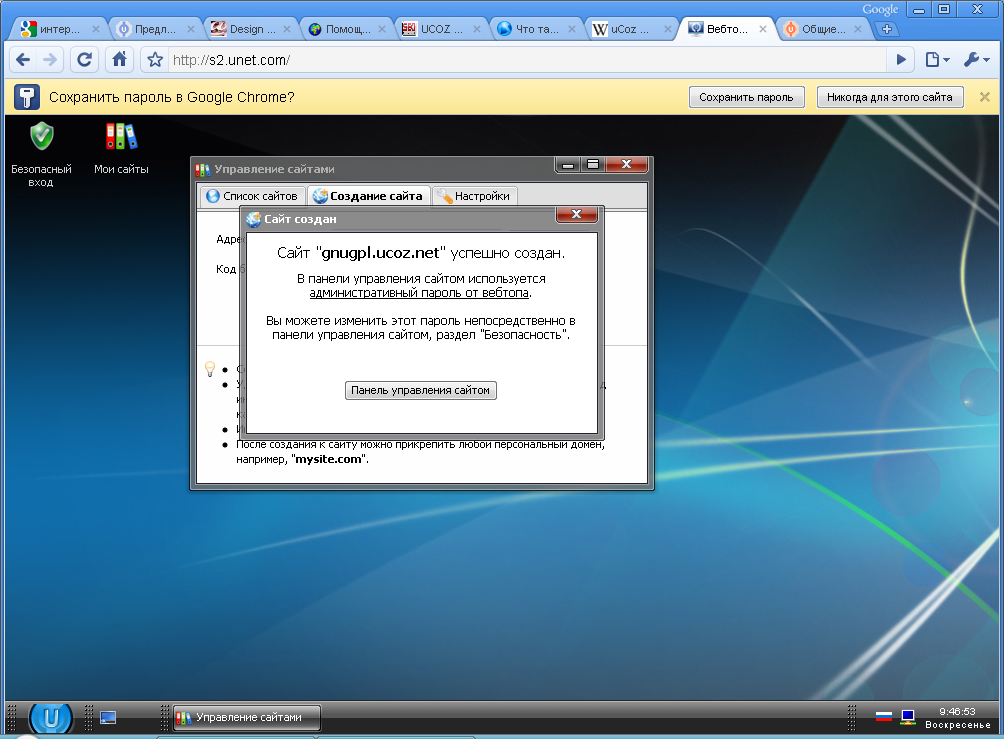Click the Управление сайтами title bar icon
This screenshot has height=739, width=1004.
[203, 169]
